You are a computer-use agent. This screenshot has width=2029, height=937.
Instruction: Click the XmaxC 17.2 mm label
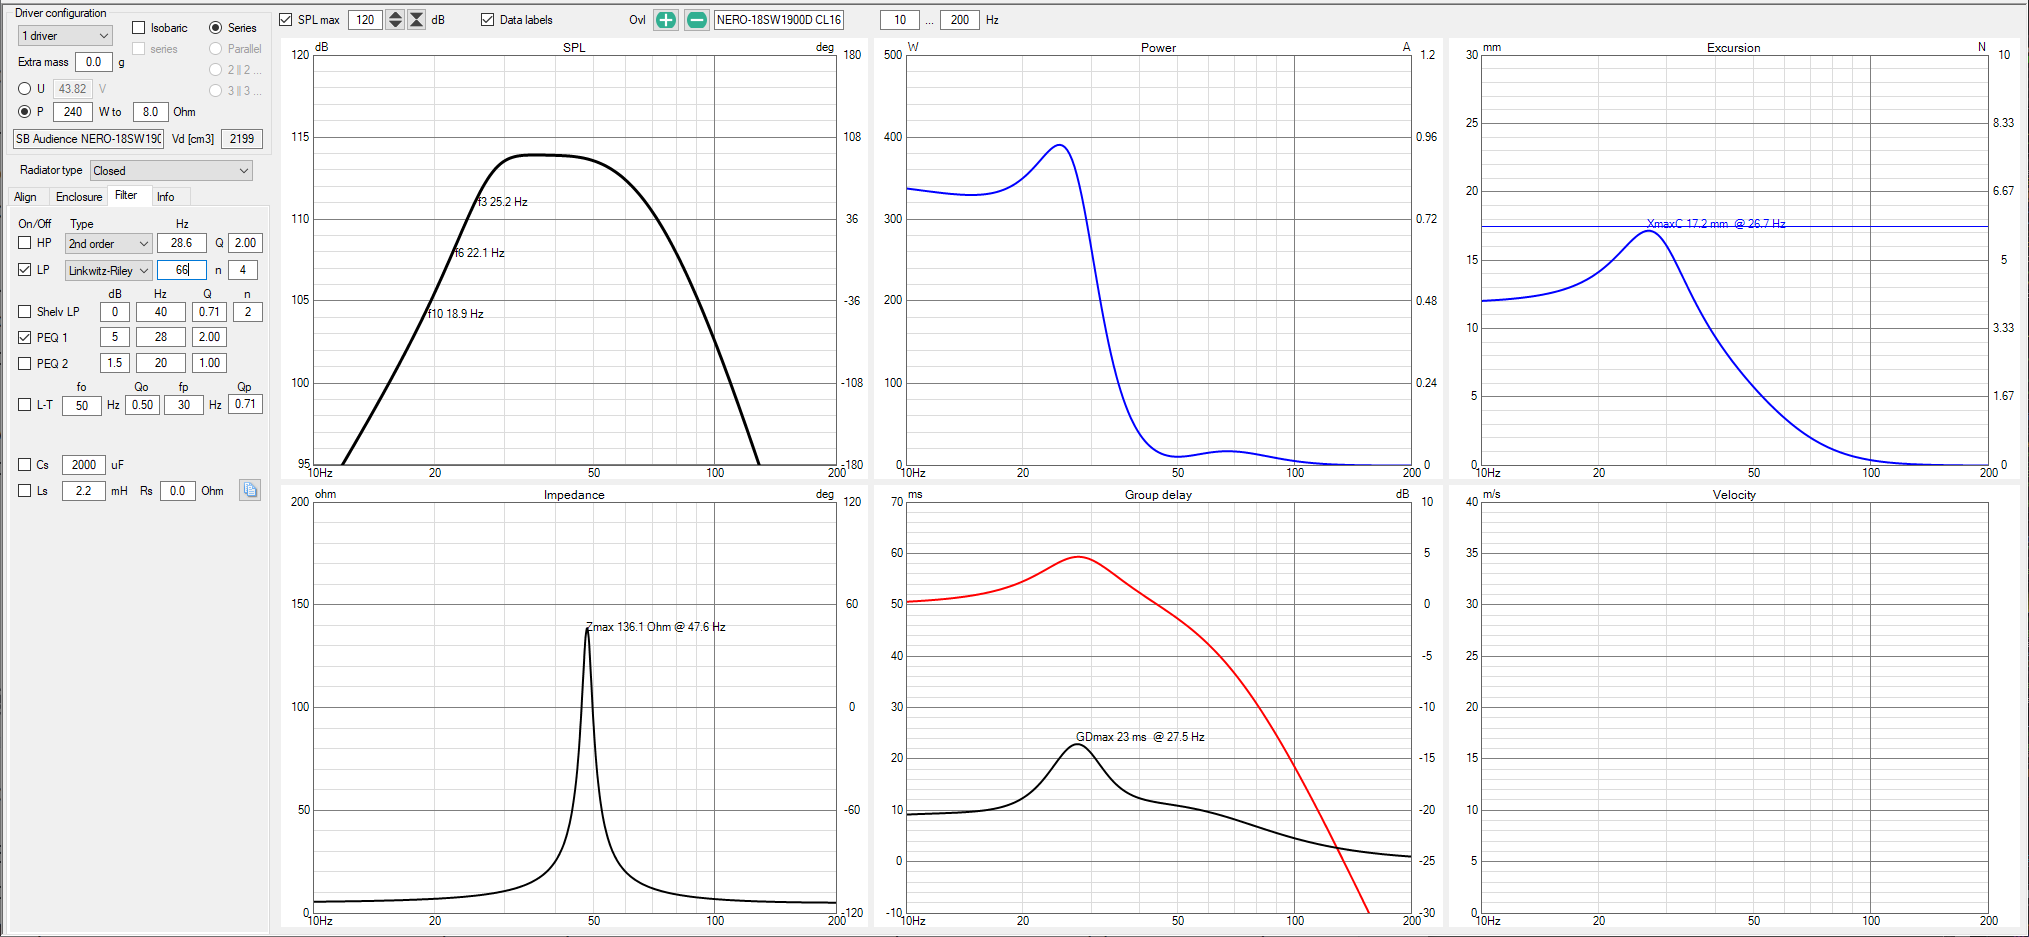(x=1716, y=224)
